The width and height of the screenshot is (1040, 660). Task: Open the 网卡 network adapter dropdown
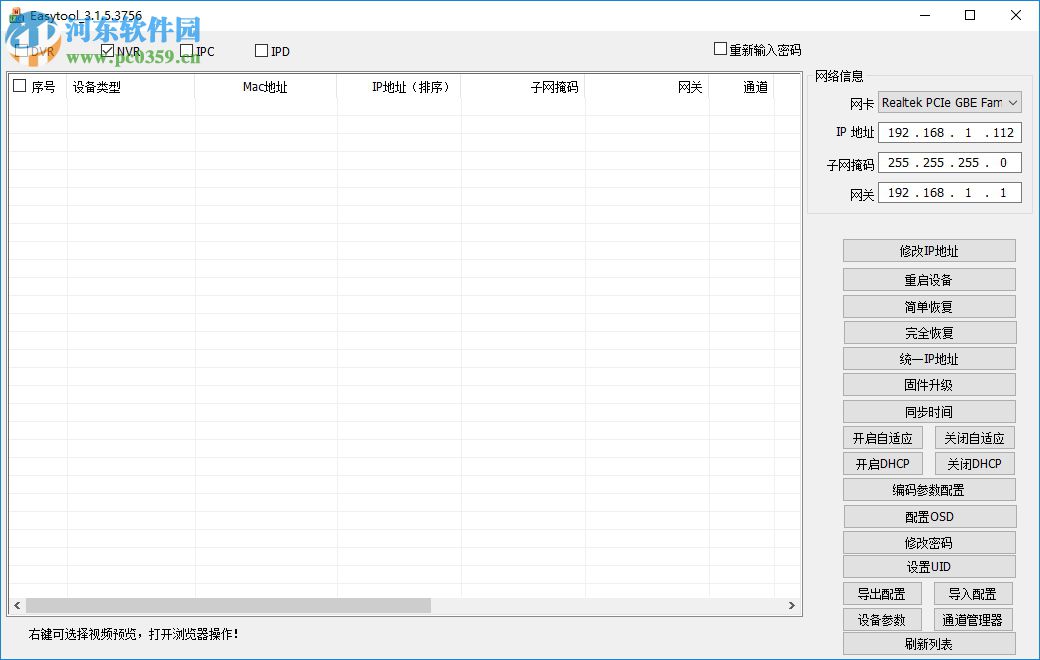click(x=1012, y=102)
